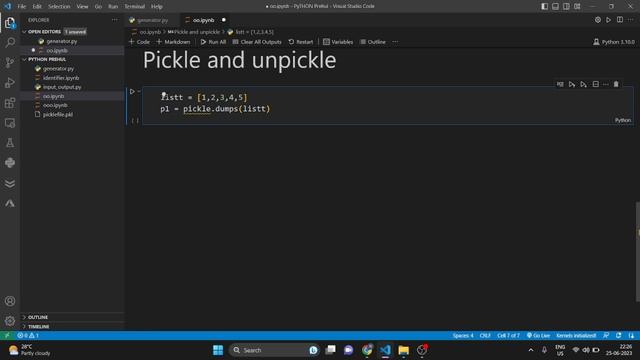
Task: Open the Help menu
Action: point(157,7)
